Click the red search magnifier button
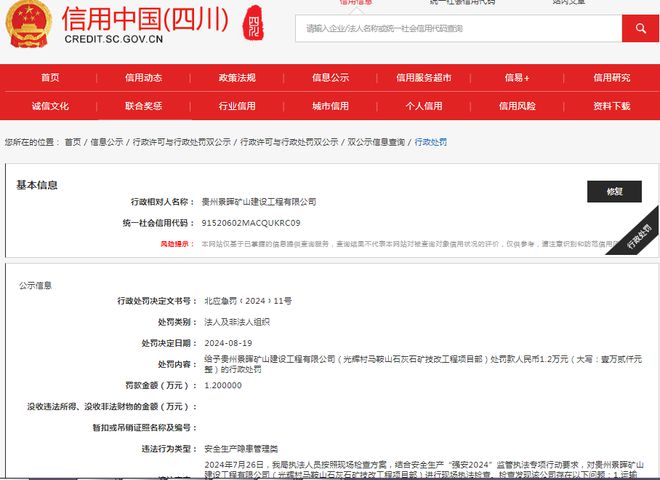660x480 pixels. pos(640,29)
